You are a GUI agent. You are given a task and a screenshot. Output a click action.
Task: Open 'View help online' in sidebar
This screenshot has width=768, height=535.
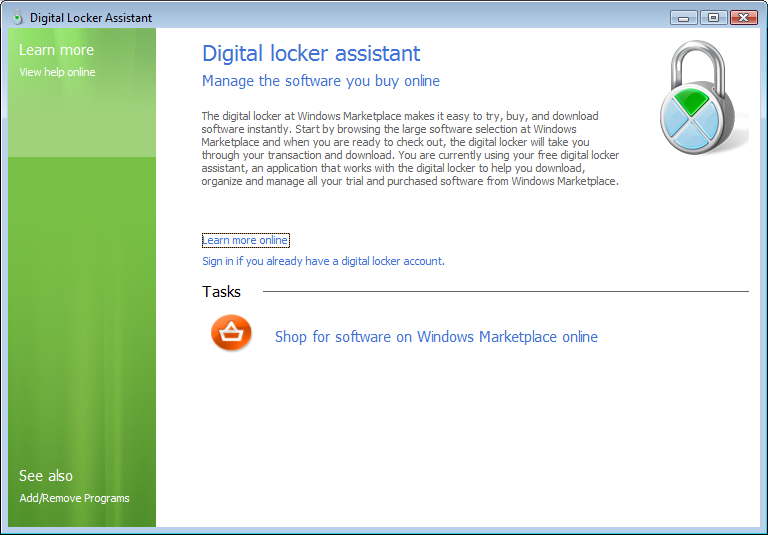point(57,72)
